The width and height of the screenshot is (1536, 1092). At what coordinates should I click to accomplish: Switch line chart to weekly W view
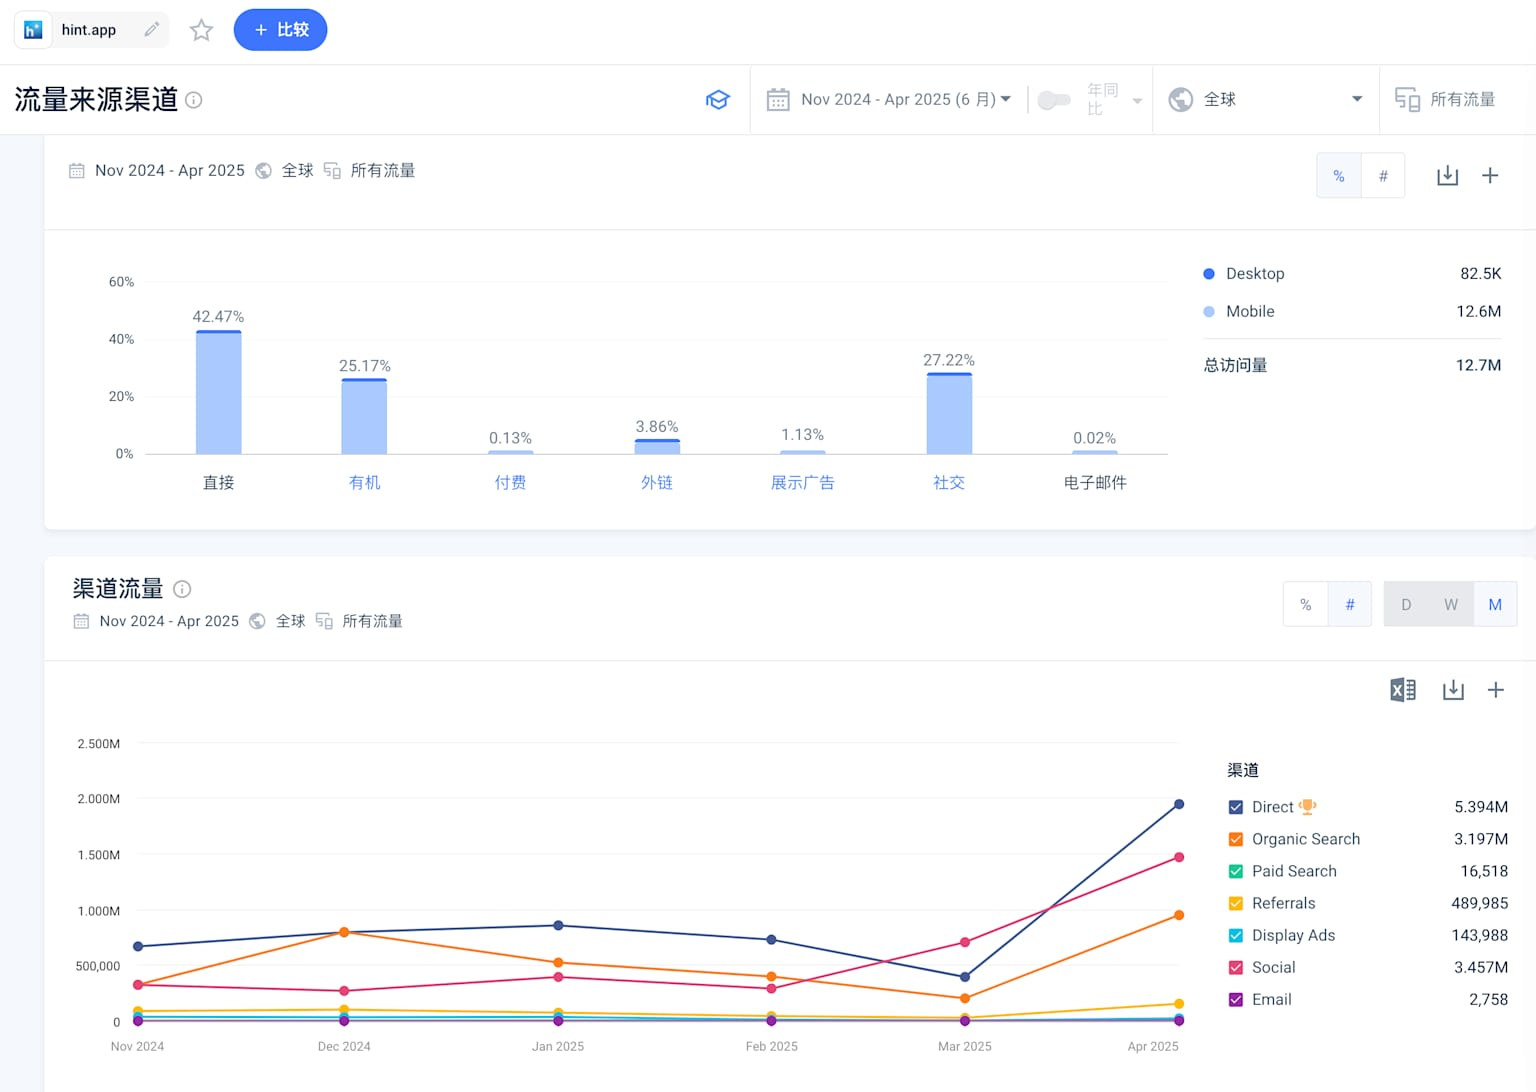1450,605
